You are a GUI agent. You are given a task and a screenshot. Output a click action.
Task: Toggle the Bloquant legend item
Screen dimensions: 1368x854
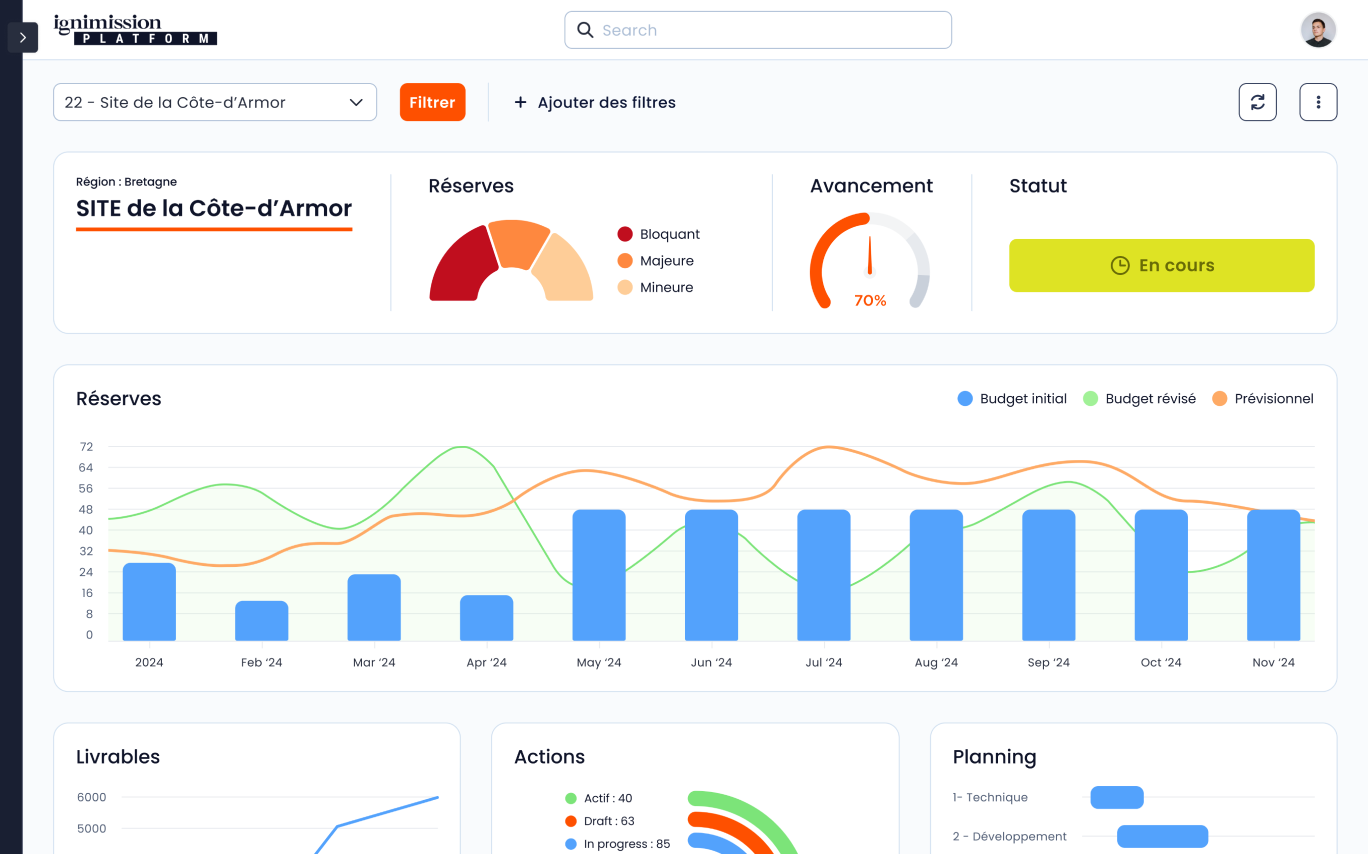[x=658, y=234]
